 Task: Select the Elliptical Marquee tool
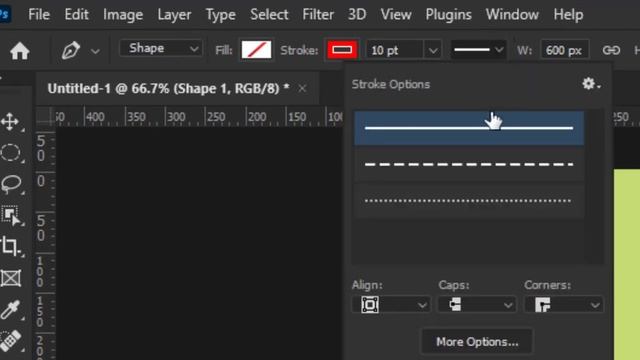pyautogui.click(x=10, y=153)
